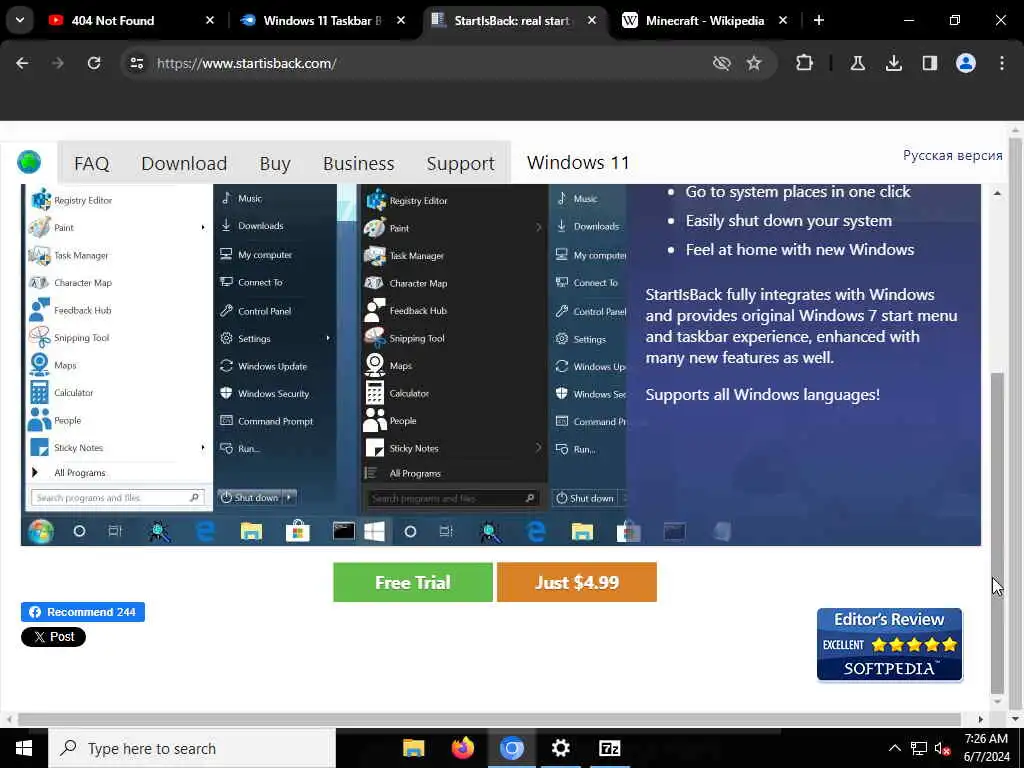Screen dimensions: 1024x768
Task: Open the Windows Start button
Action: pos(24,748)
